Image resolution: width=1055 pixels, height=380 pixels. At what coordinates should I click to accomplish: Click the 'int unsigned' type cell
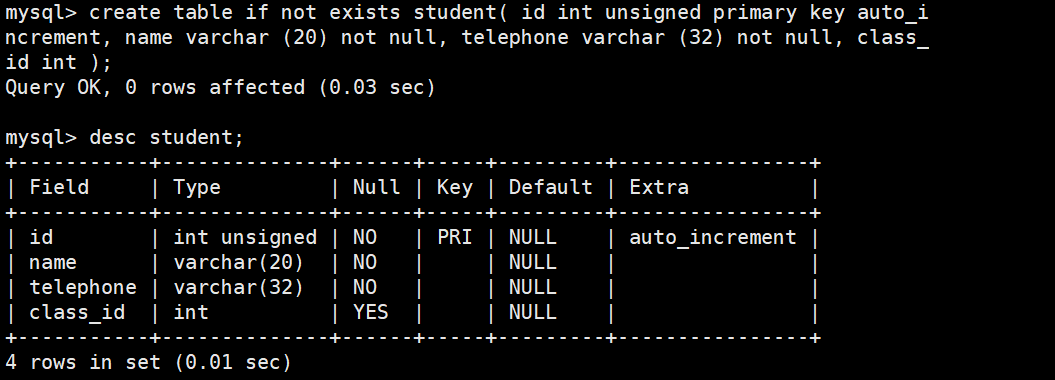click(245, 237)
